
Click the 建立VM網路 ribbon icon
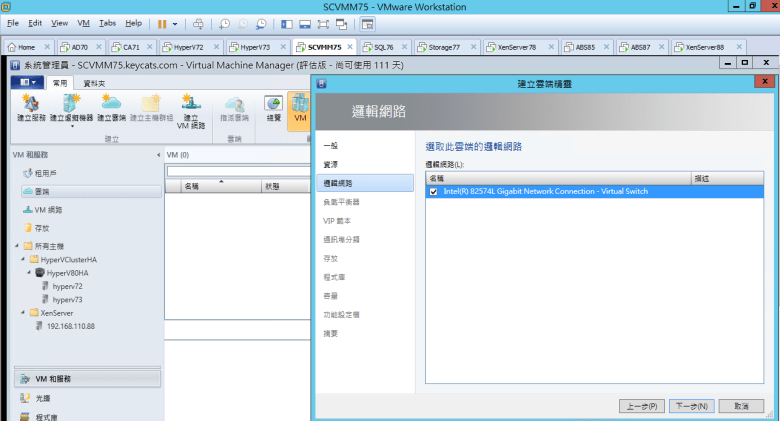[190, 107]
